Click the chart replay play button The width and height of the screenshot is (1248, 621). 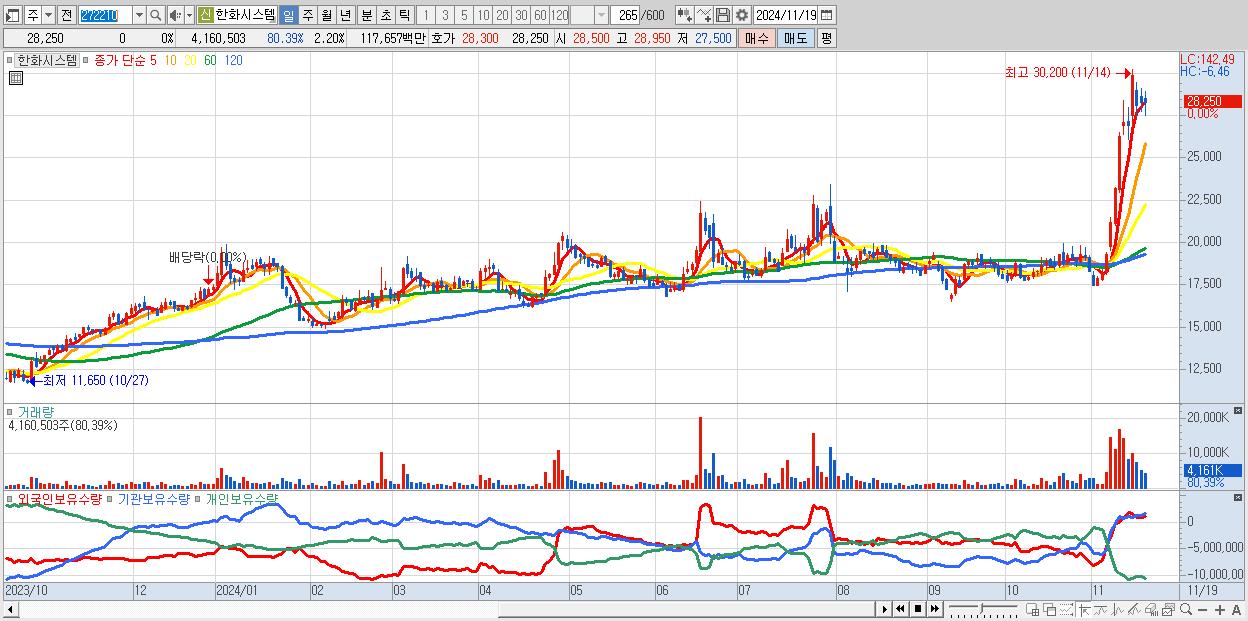(x=885, y=609)
